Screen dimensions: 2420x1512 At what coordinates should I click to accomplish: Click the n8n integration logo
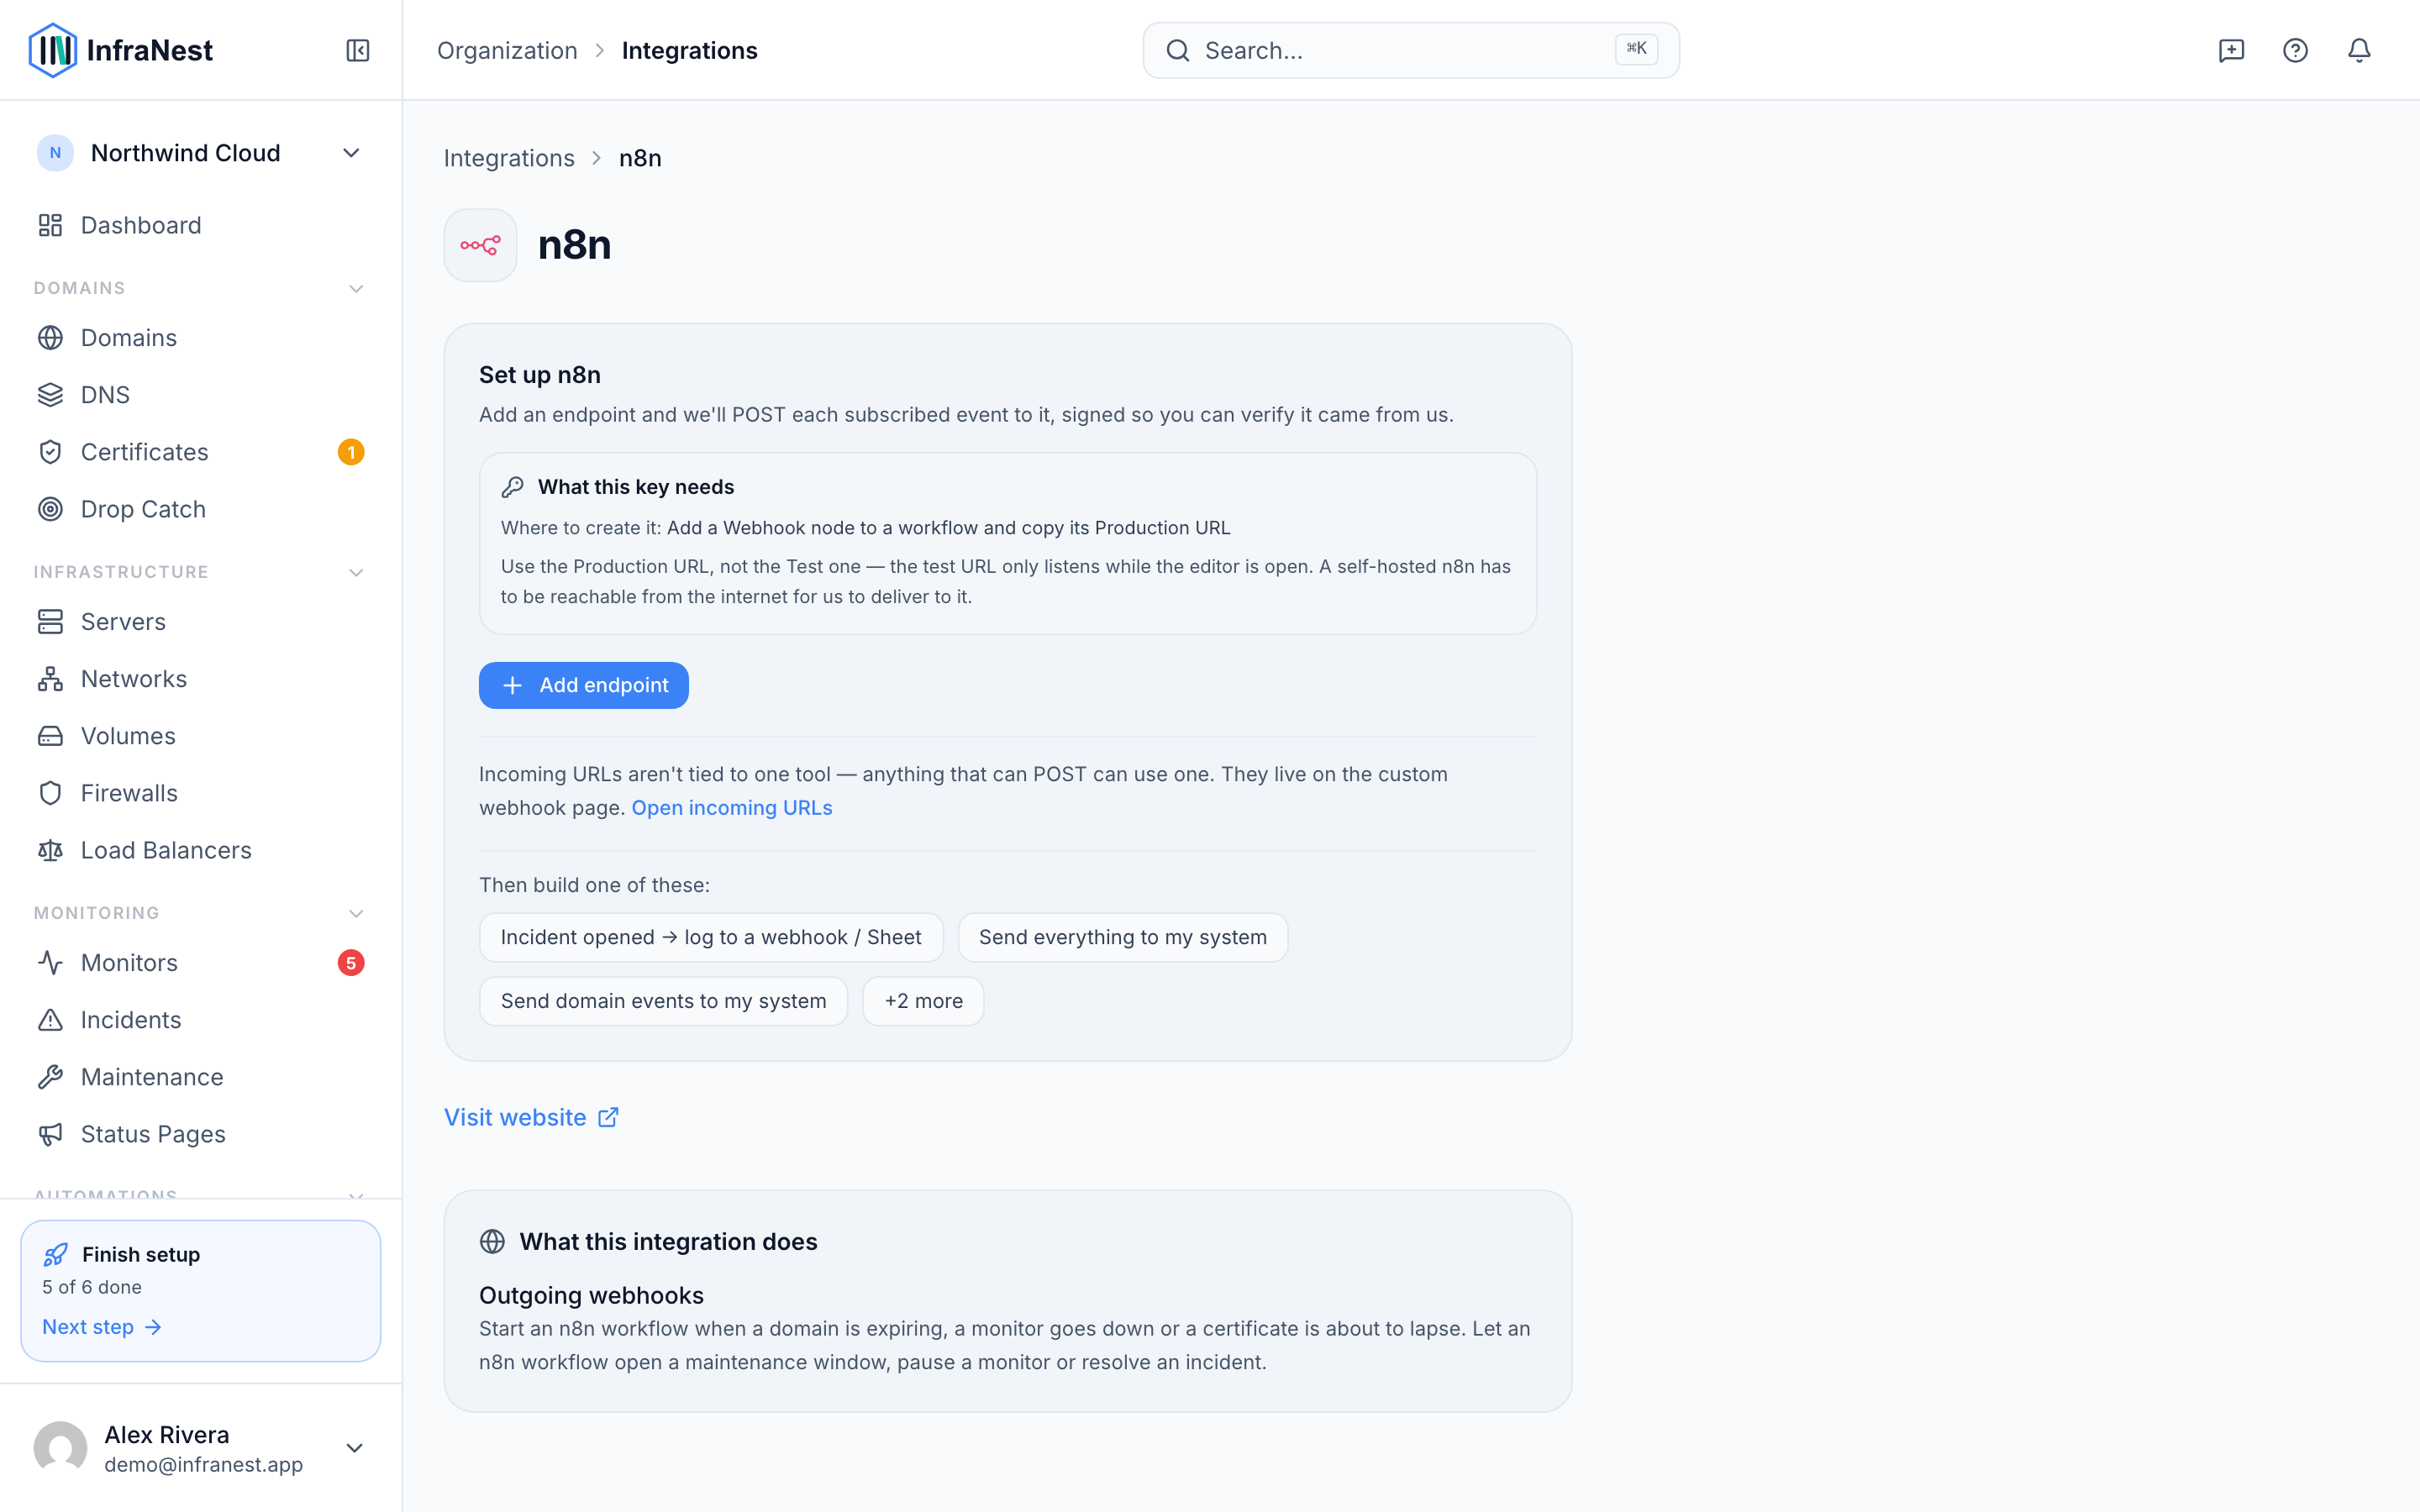[480, 245]
